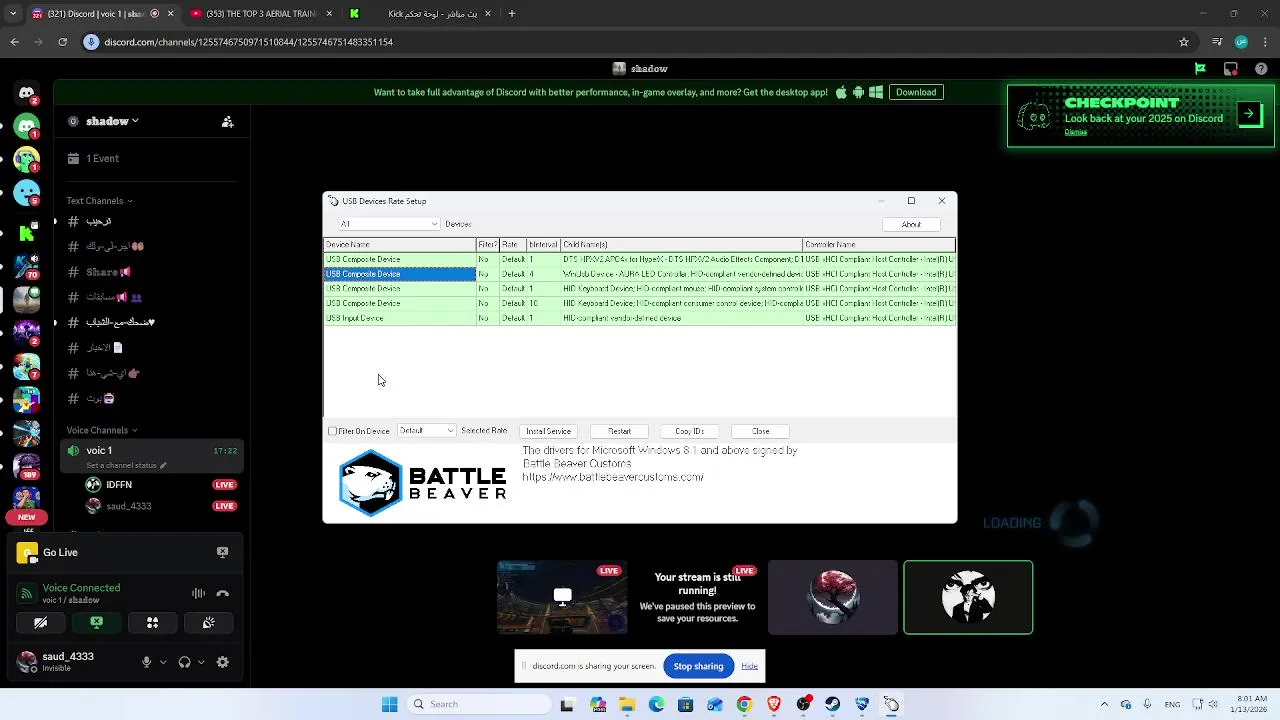Screen dimensions: 1280x720
Task: Reload the browser page
Action: coord(62,42)
